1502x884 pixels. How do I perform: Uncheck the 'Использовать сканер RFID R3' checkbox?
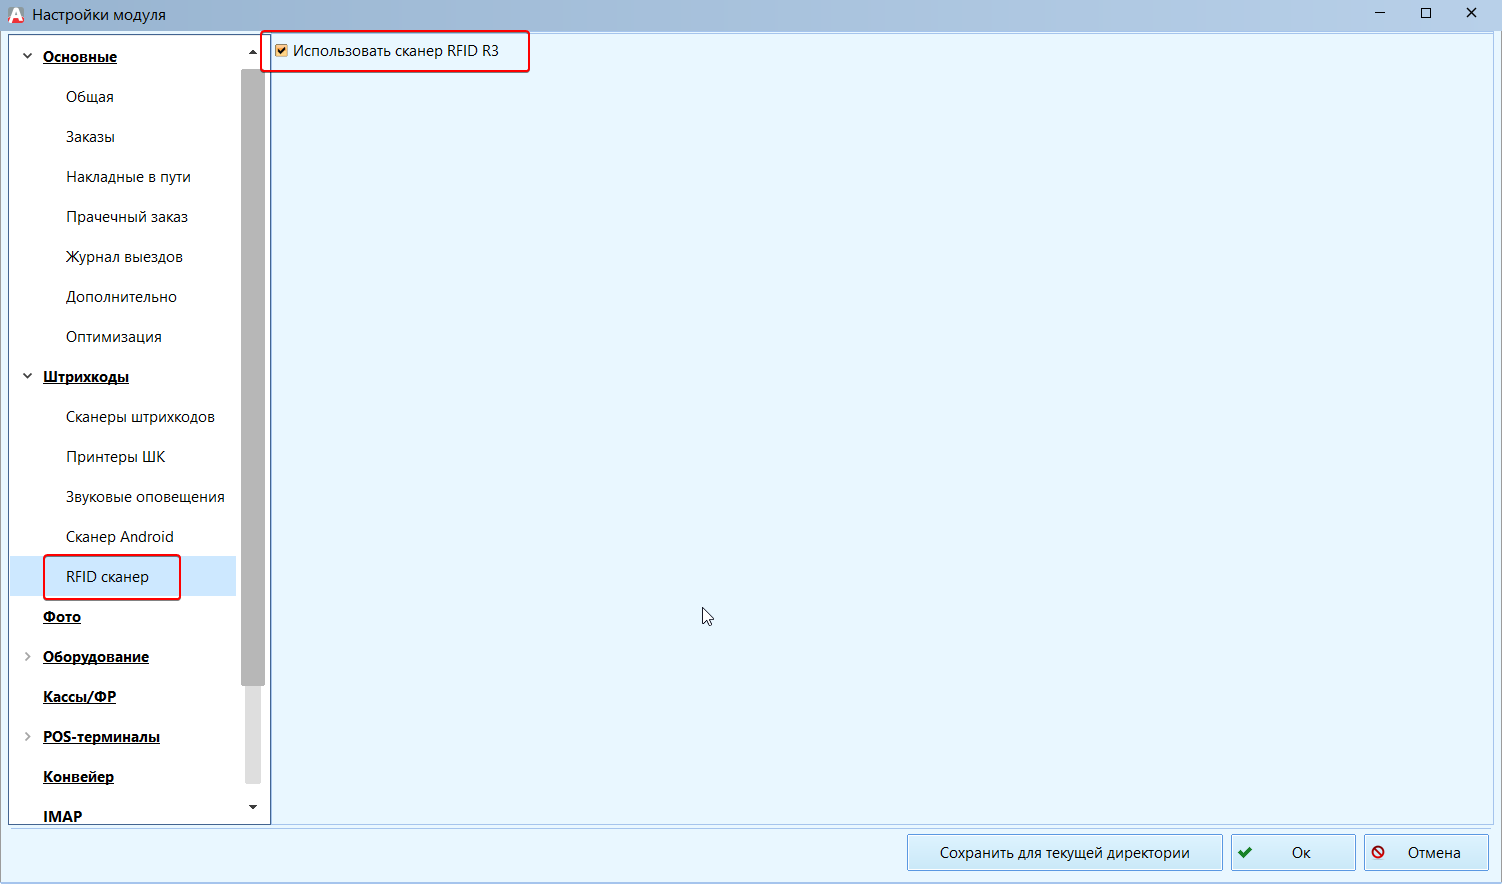(x=282, y=51)
